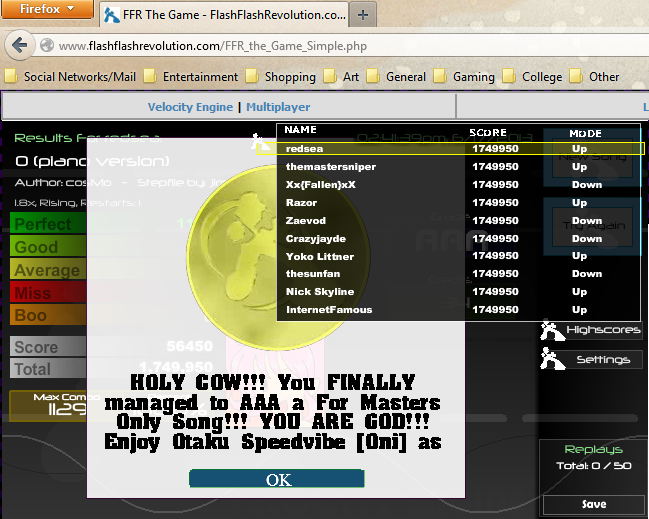Select the FFR The Game tab
The height and width of the screenshot is (519, 649).
click(x=224, y=14)
